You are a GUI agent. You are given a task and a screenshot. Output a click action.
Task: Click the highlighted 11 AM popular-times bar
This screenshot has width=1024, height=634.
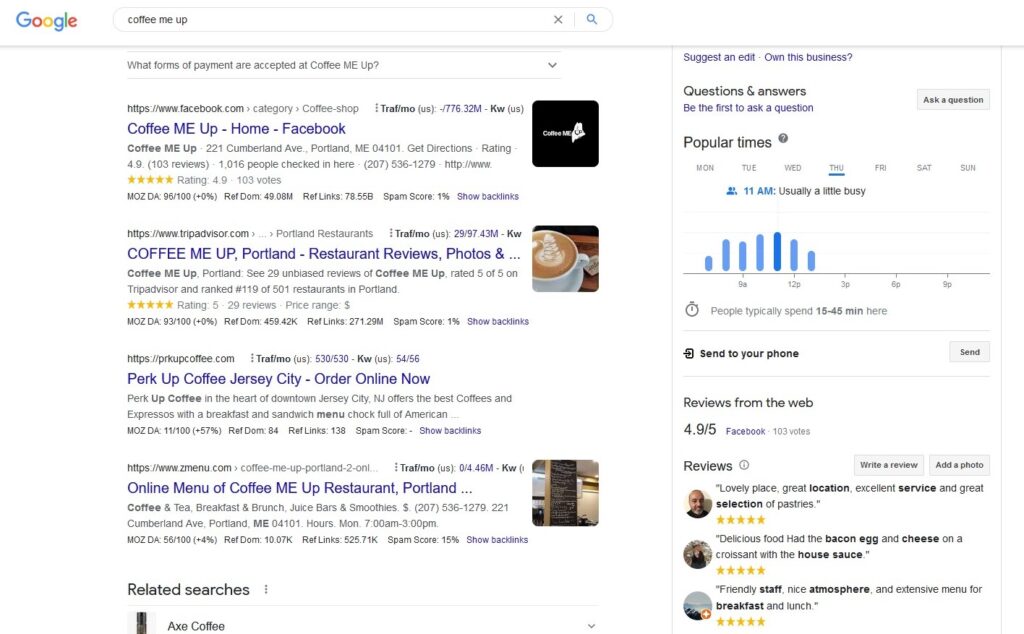(777, 251)
